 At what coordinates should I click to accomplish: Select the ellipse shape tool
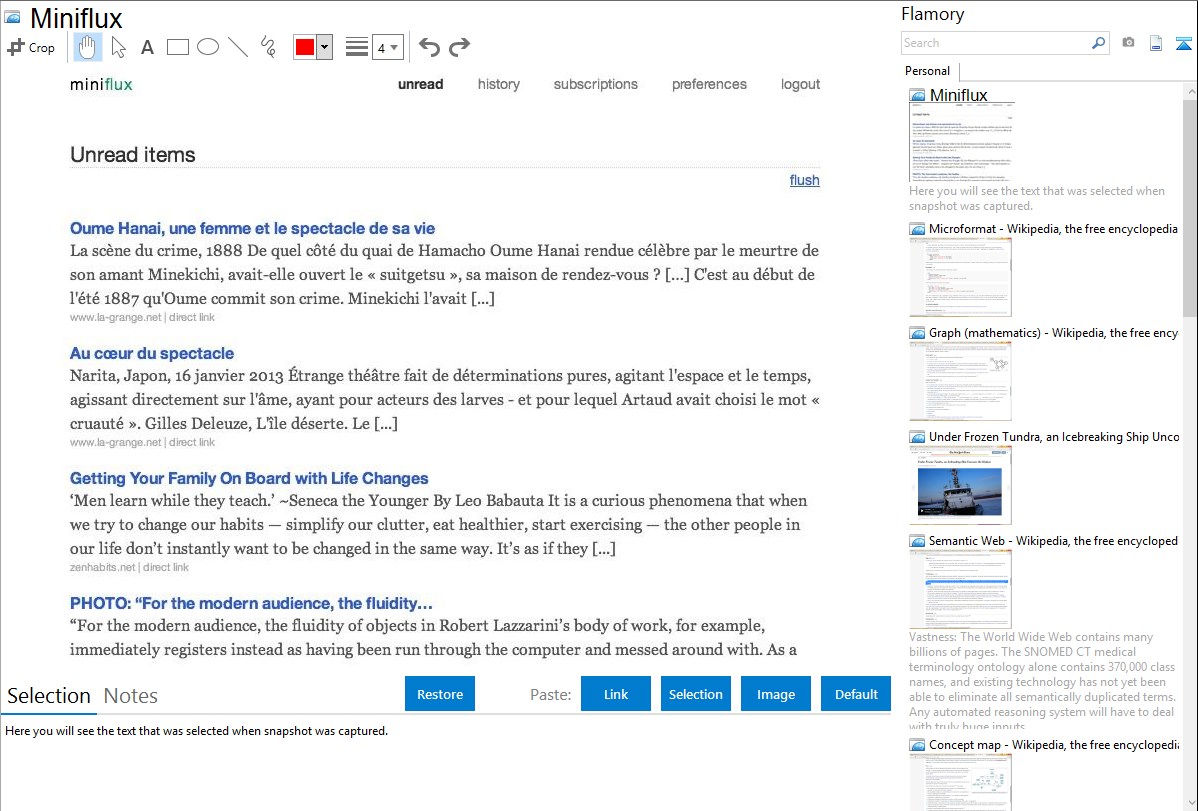point(208,47)
